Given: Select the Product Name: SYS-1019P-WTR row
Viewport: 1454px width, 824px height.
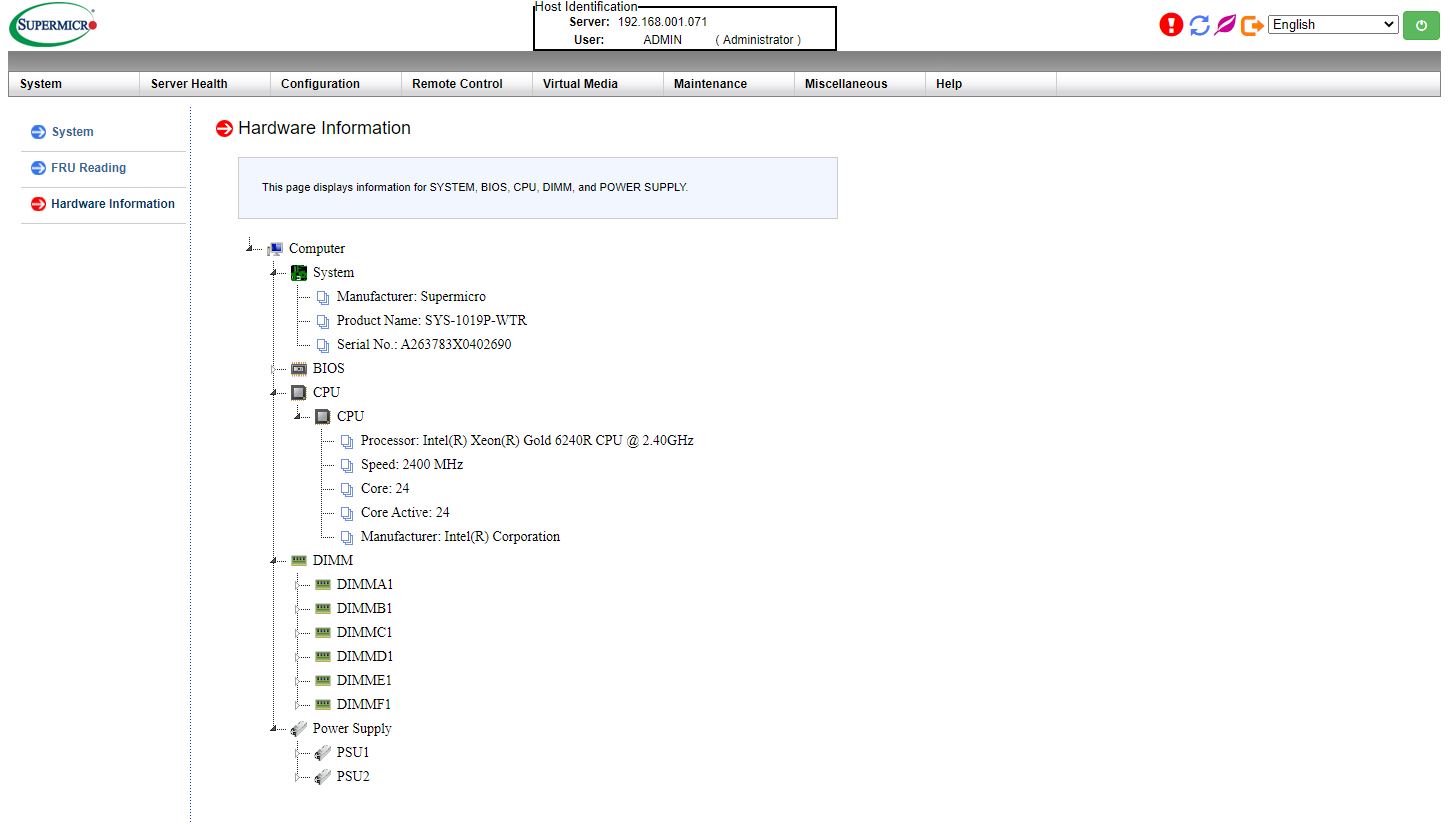Looking at the screenshot, I should pyautogui.click(x=432, y=320).
